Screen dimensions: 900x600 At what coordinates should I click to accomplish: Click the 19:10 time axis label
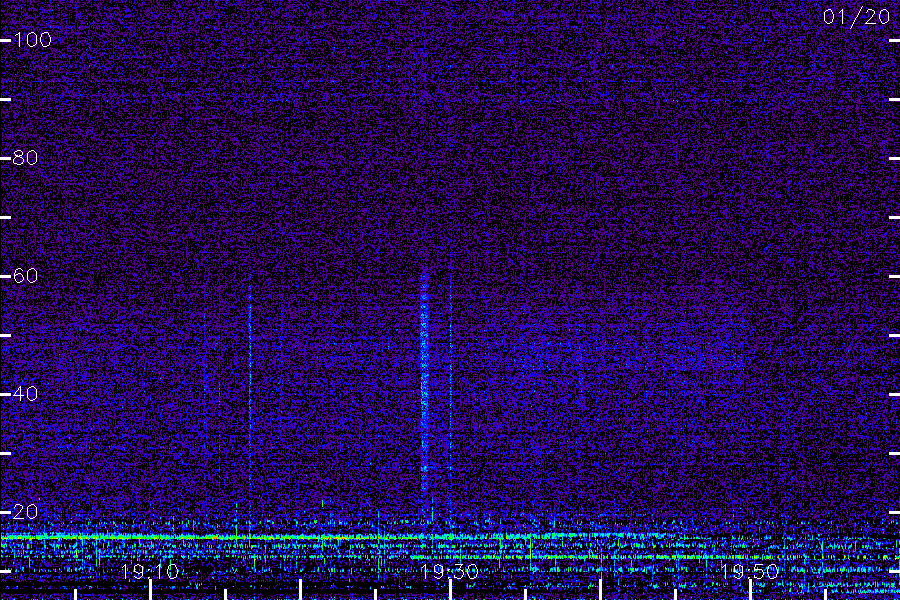pos(150,572)
